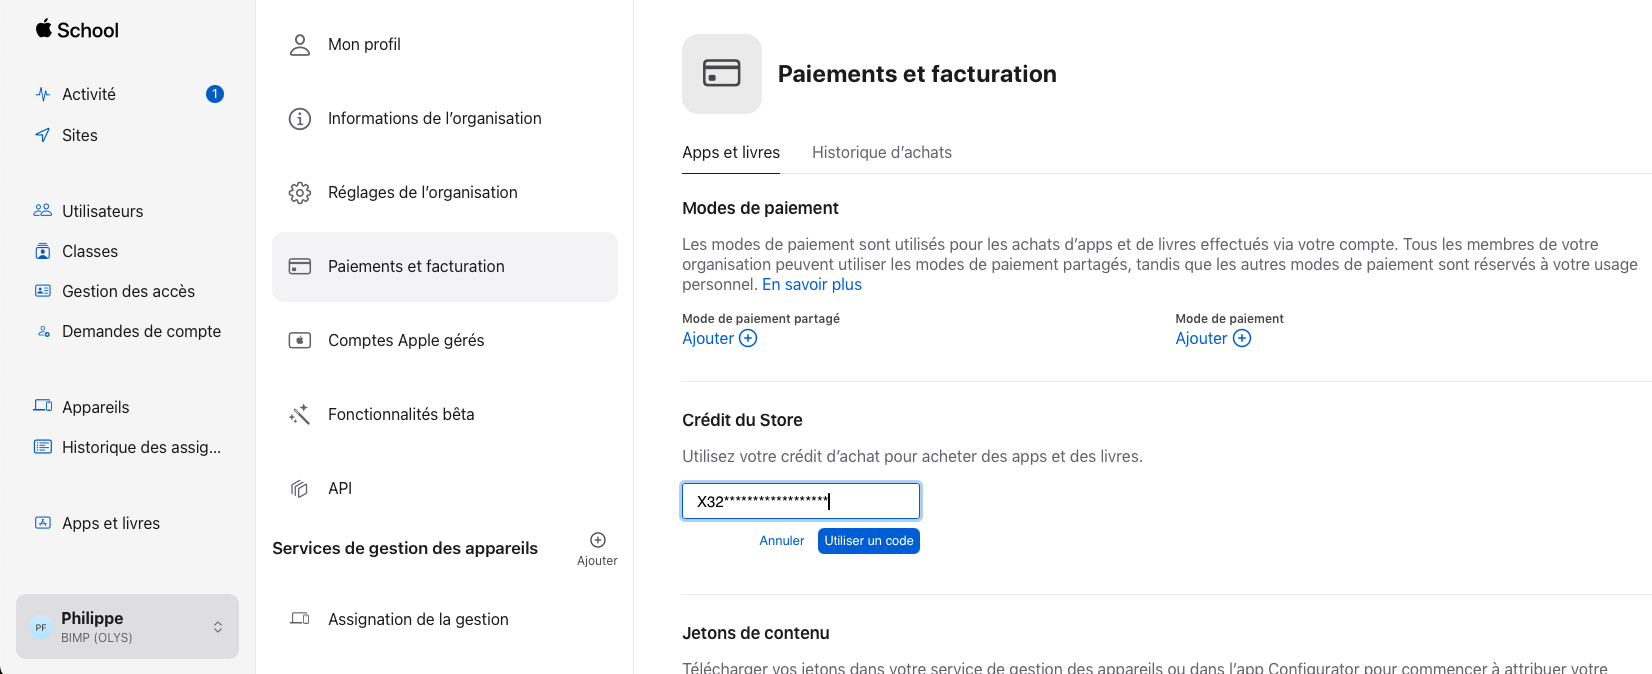Image resolution: width=1652 pixels, height=674 pixels.
Task: Select the Appareils devices icon
Action: [43, 406]
